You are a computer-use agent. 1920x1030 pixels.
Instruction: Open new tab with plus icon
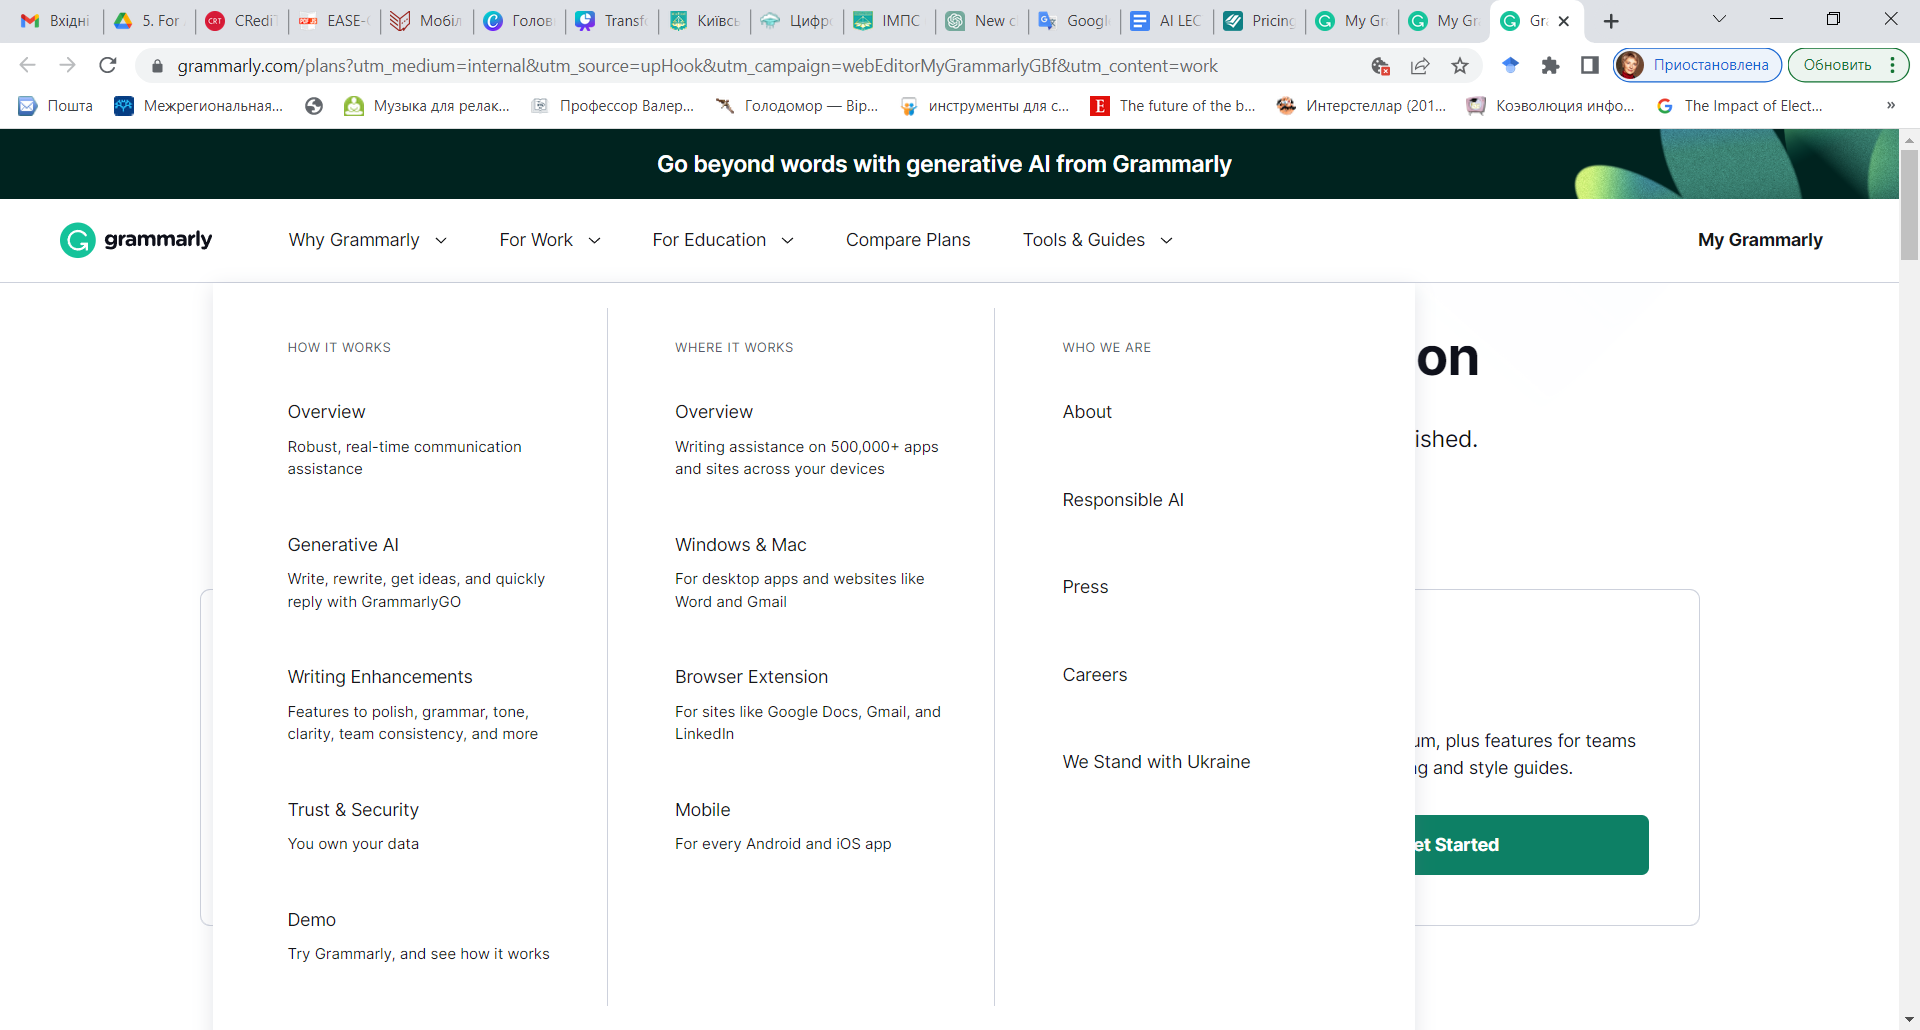click(x=1611, y=21)
